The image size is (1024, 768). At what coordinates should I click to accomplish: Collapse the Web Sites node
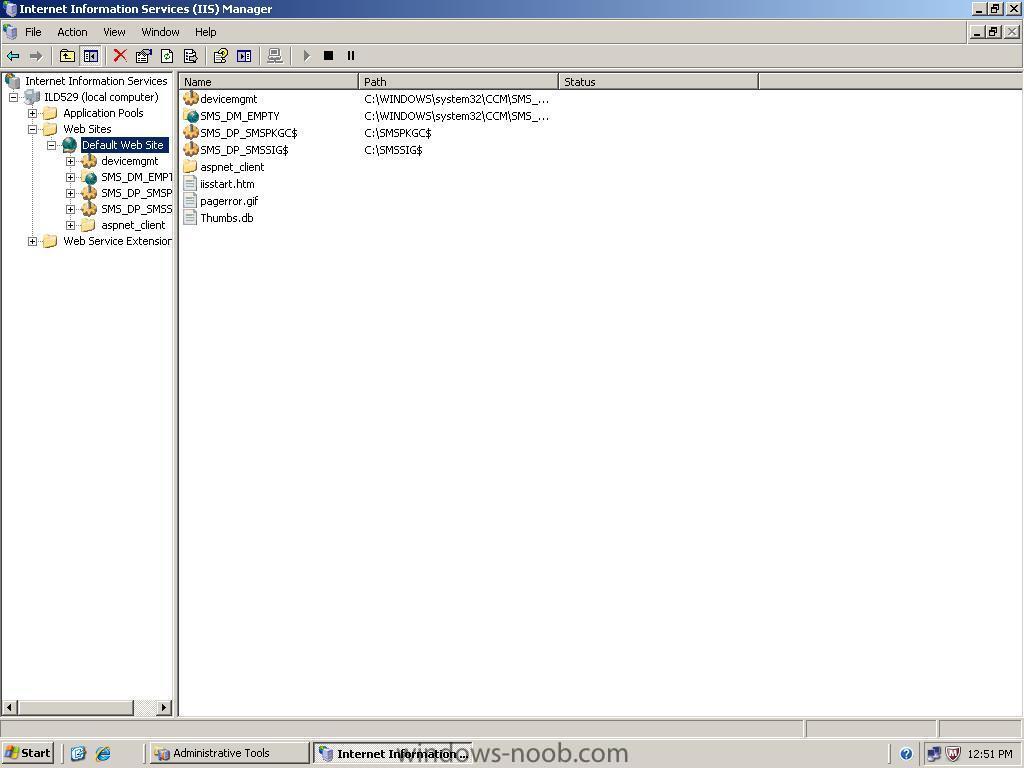click(32, 129)
